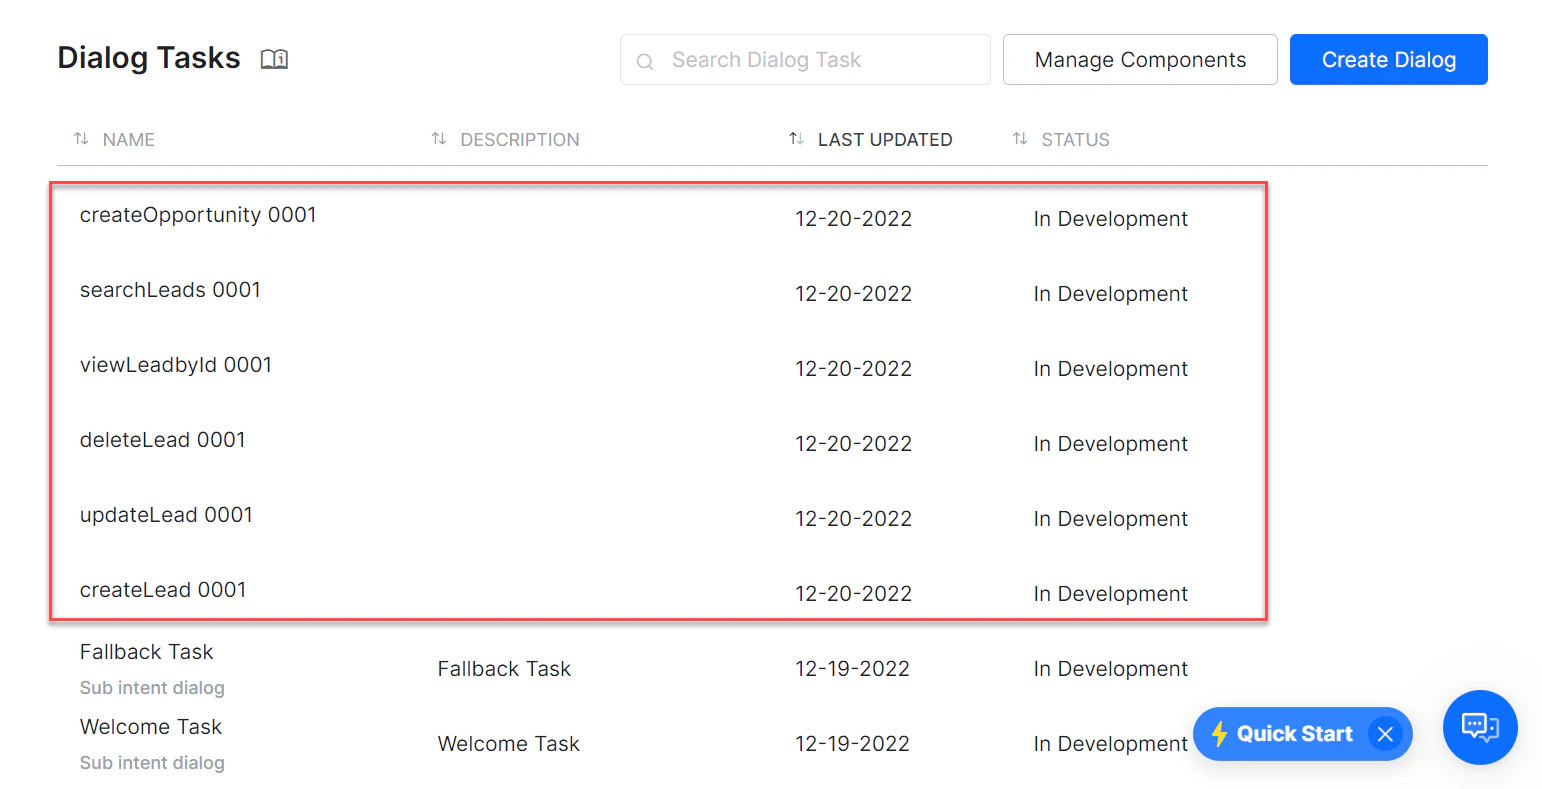Toggle sorting on the STATUS column
This screenshot has height=789, width=1542.
point(1020,139)
